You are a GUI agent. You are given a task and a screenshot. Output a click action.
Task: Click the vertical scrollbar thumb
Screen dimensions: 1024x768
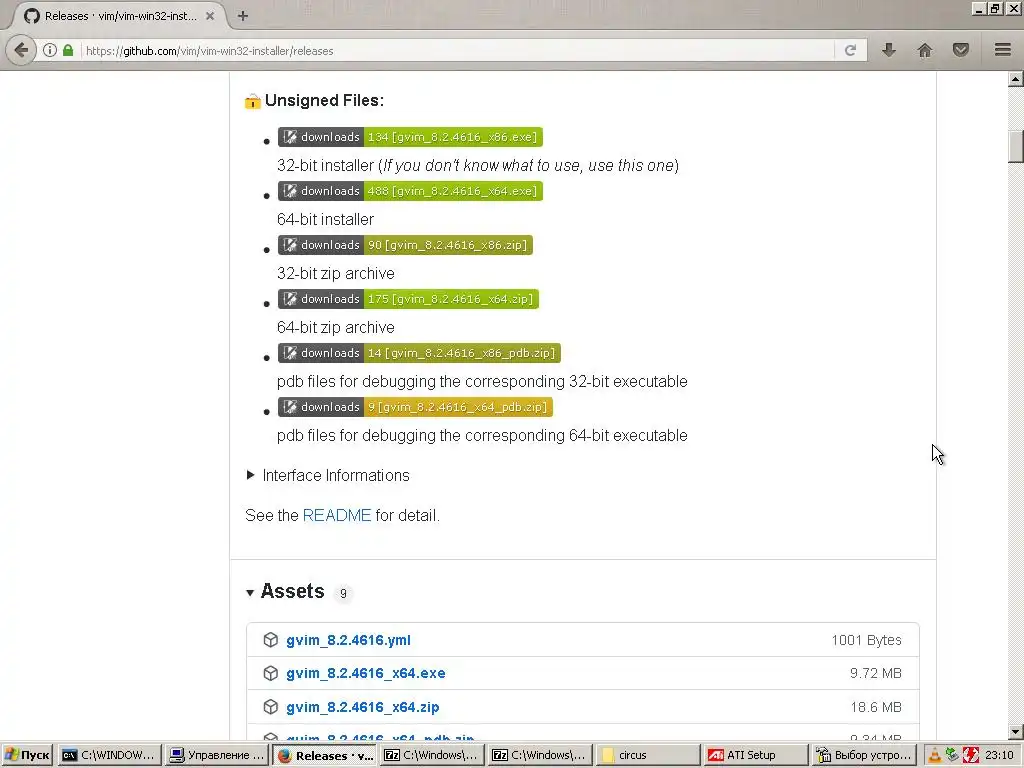(x=1016, y=146)
